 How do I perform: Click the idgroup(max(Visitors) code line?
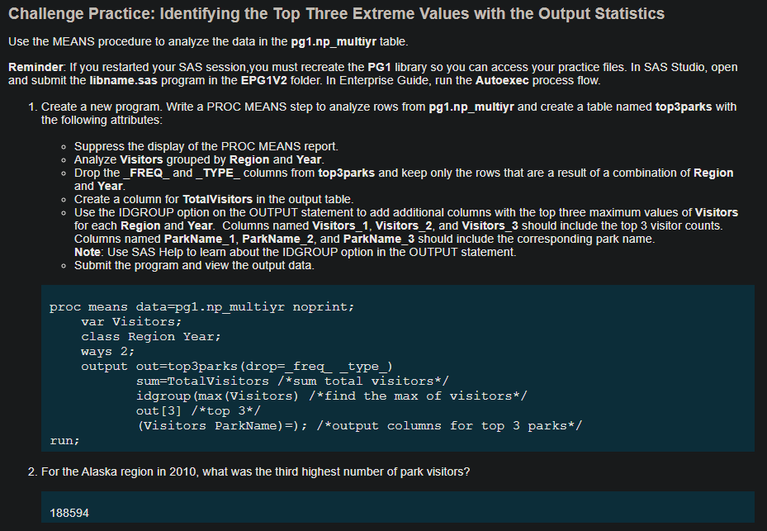click(x=331, y=396)
